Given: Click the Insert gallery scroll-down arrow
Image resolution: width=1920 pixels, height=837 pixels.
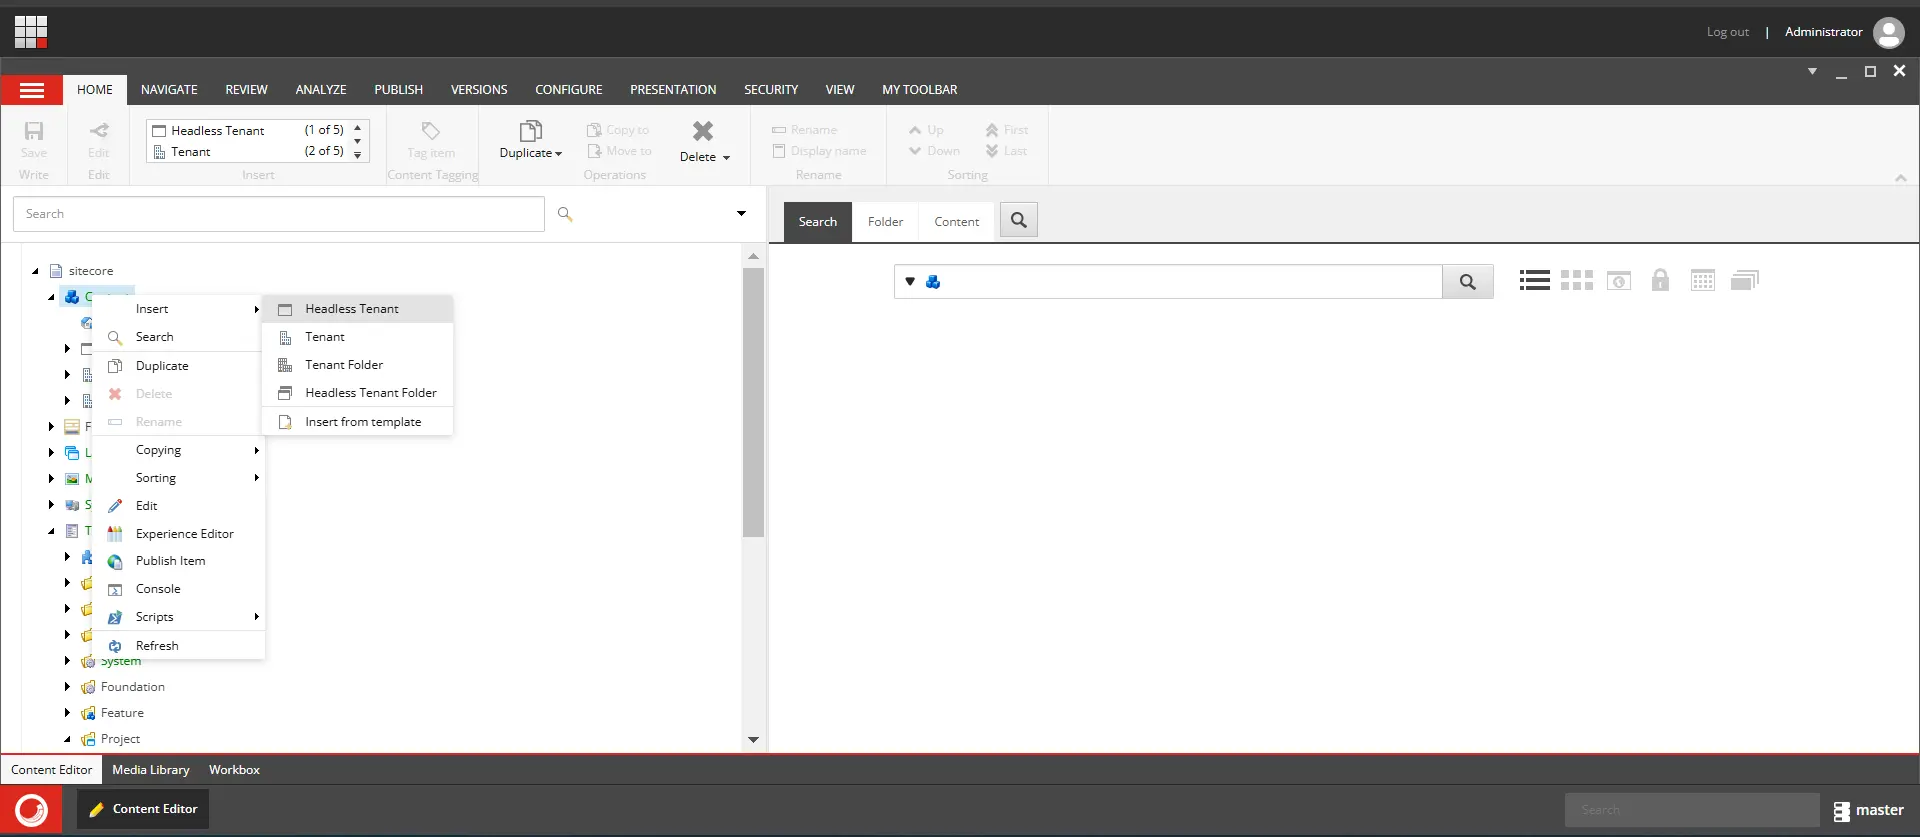Looking at the screenshot, I should (358, 141).
